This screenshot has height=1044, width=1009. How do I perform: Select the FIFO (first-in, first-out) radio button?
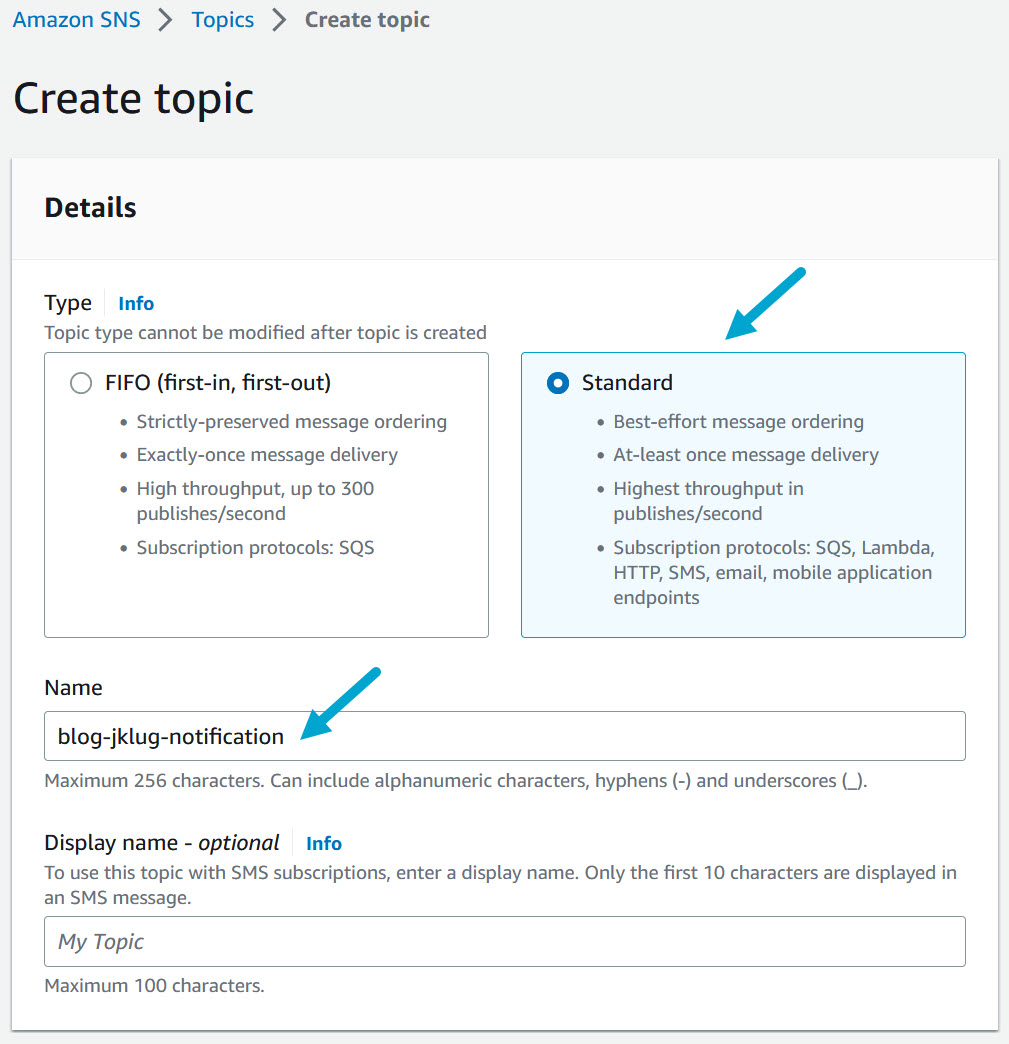click(81, 383)
